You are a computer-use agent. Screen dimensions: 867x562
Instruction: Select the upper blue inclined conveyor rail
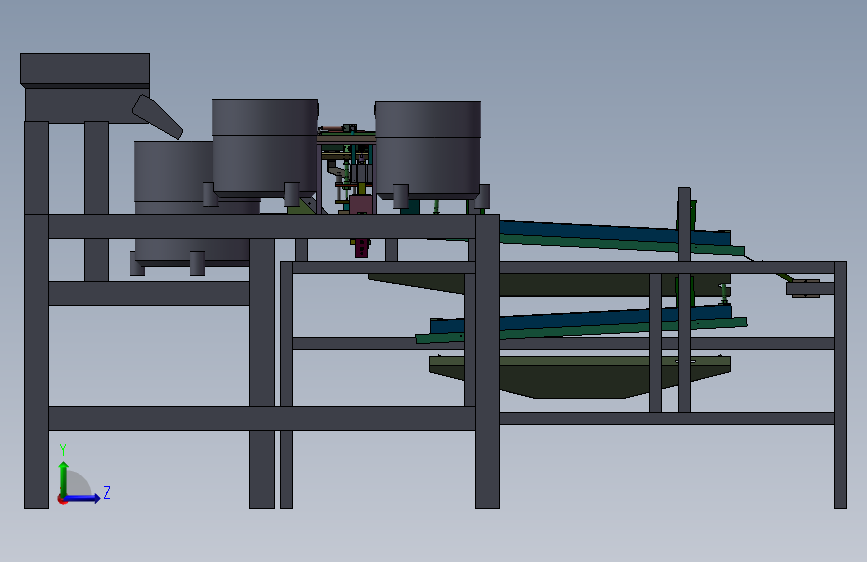(x=614, y=232)
